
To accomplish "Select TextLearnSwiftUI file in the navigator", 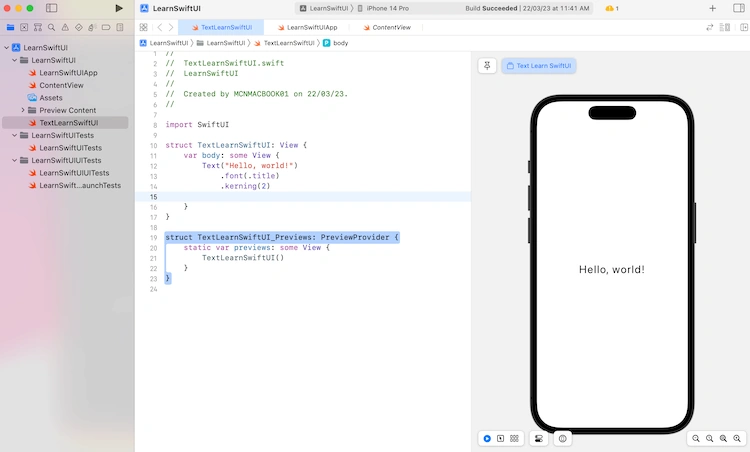I will point(65,122).
